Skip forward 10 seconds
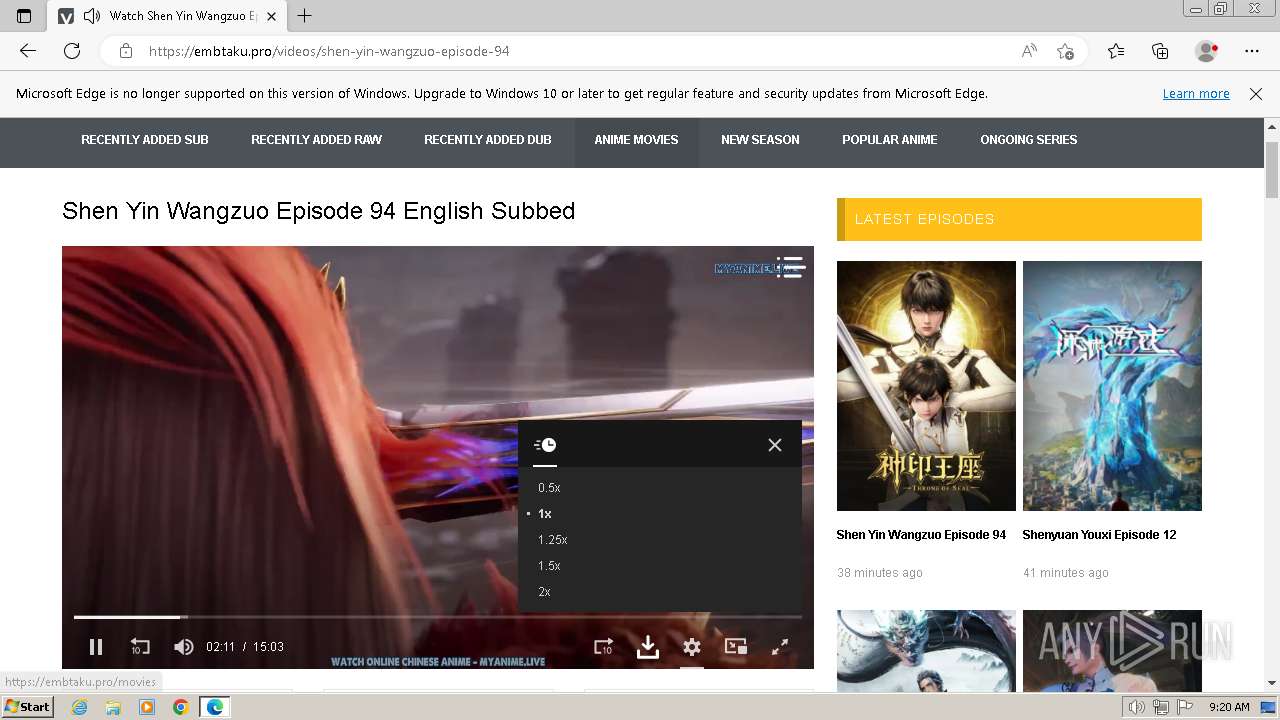The width and height of the screenshot is (1280, 720). click(603, 647)
